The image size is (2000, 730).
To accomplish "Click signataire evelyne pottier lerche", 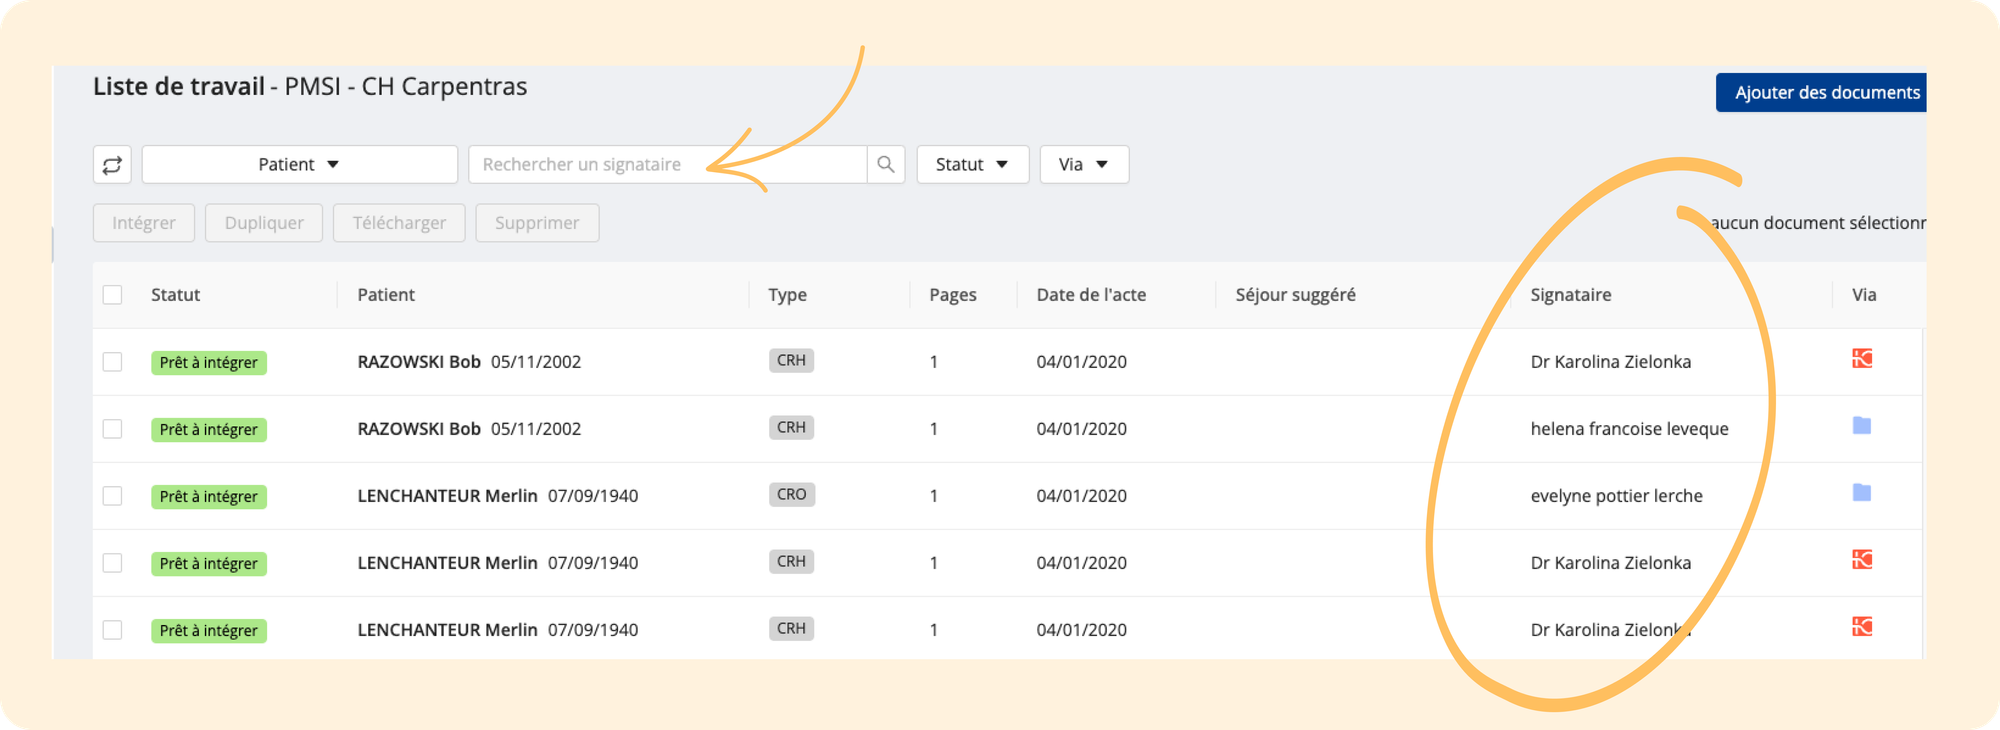I will point(1616,496).
